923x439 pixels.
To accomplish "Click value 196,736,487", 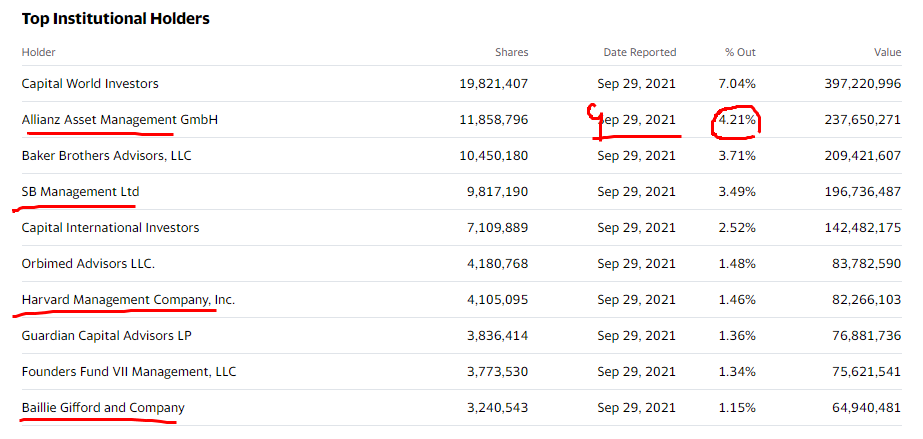I will [x=863, y=192].
